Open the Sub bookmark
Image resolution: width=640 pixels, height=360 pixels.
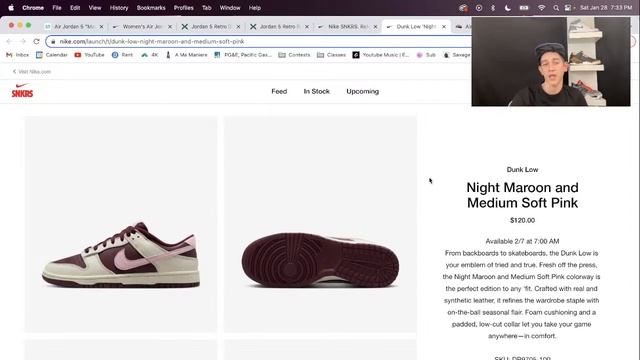click(426, 55)
